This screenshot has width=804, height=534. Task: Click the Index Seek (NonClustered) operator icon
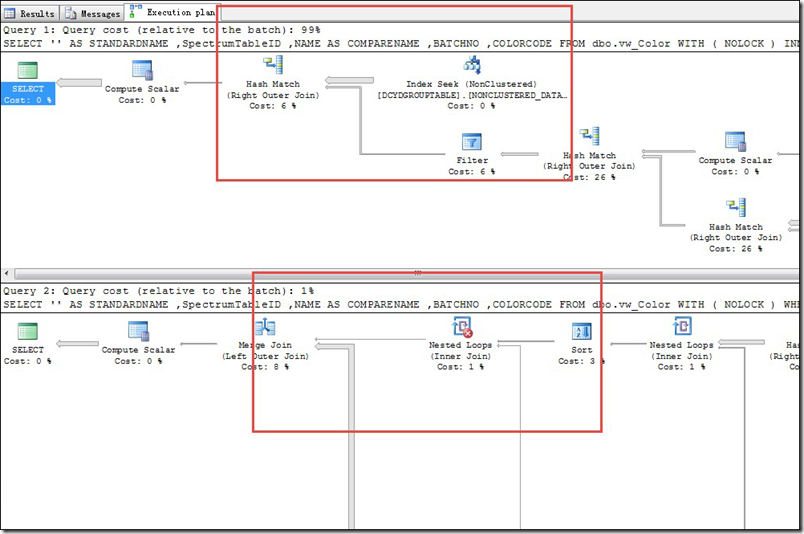471,66
